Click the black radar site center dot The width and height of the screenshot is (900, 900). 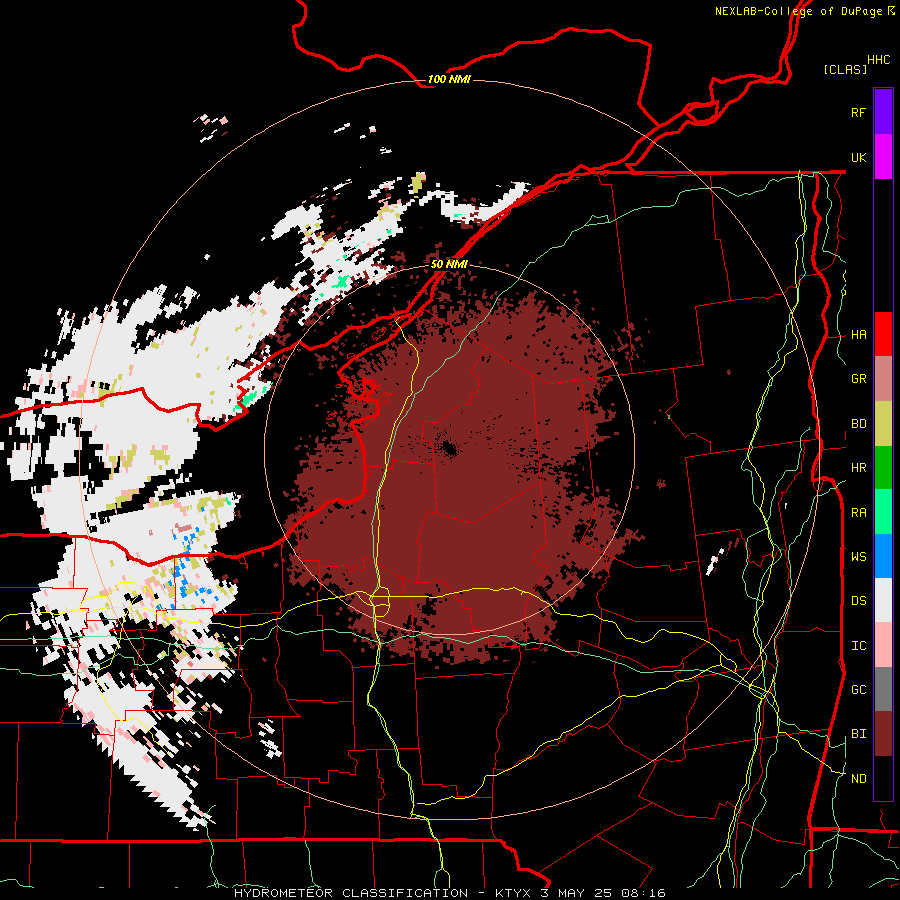[x=449, y=449]
